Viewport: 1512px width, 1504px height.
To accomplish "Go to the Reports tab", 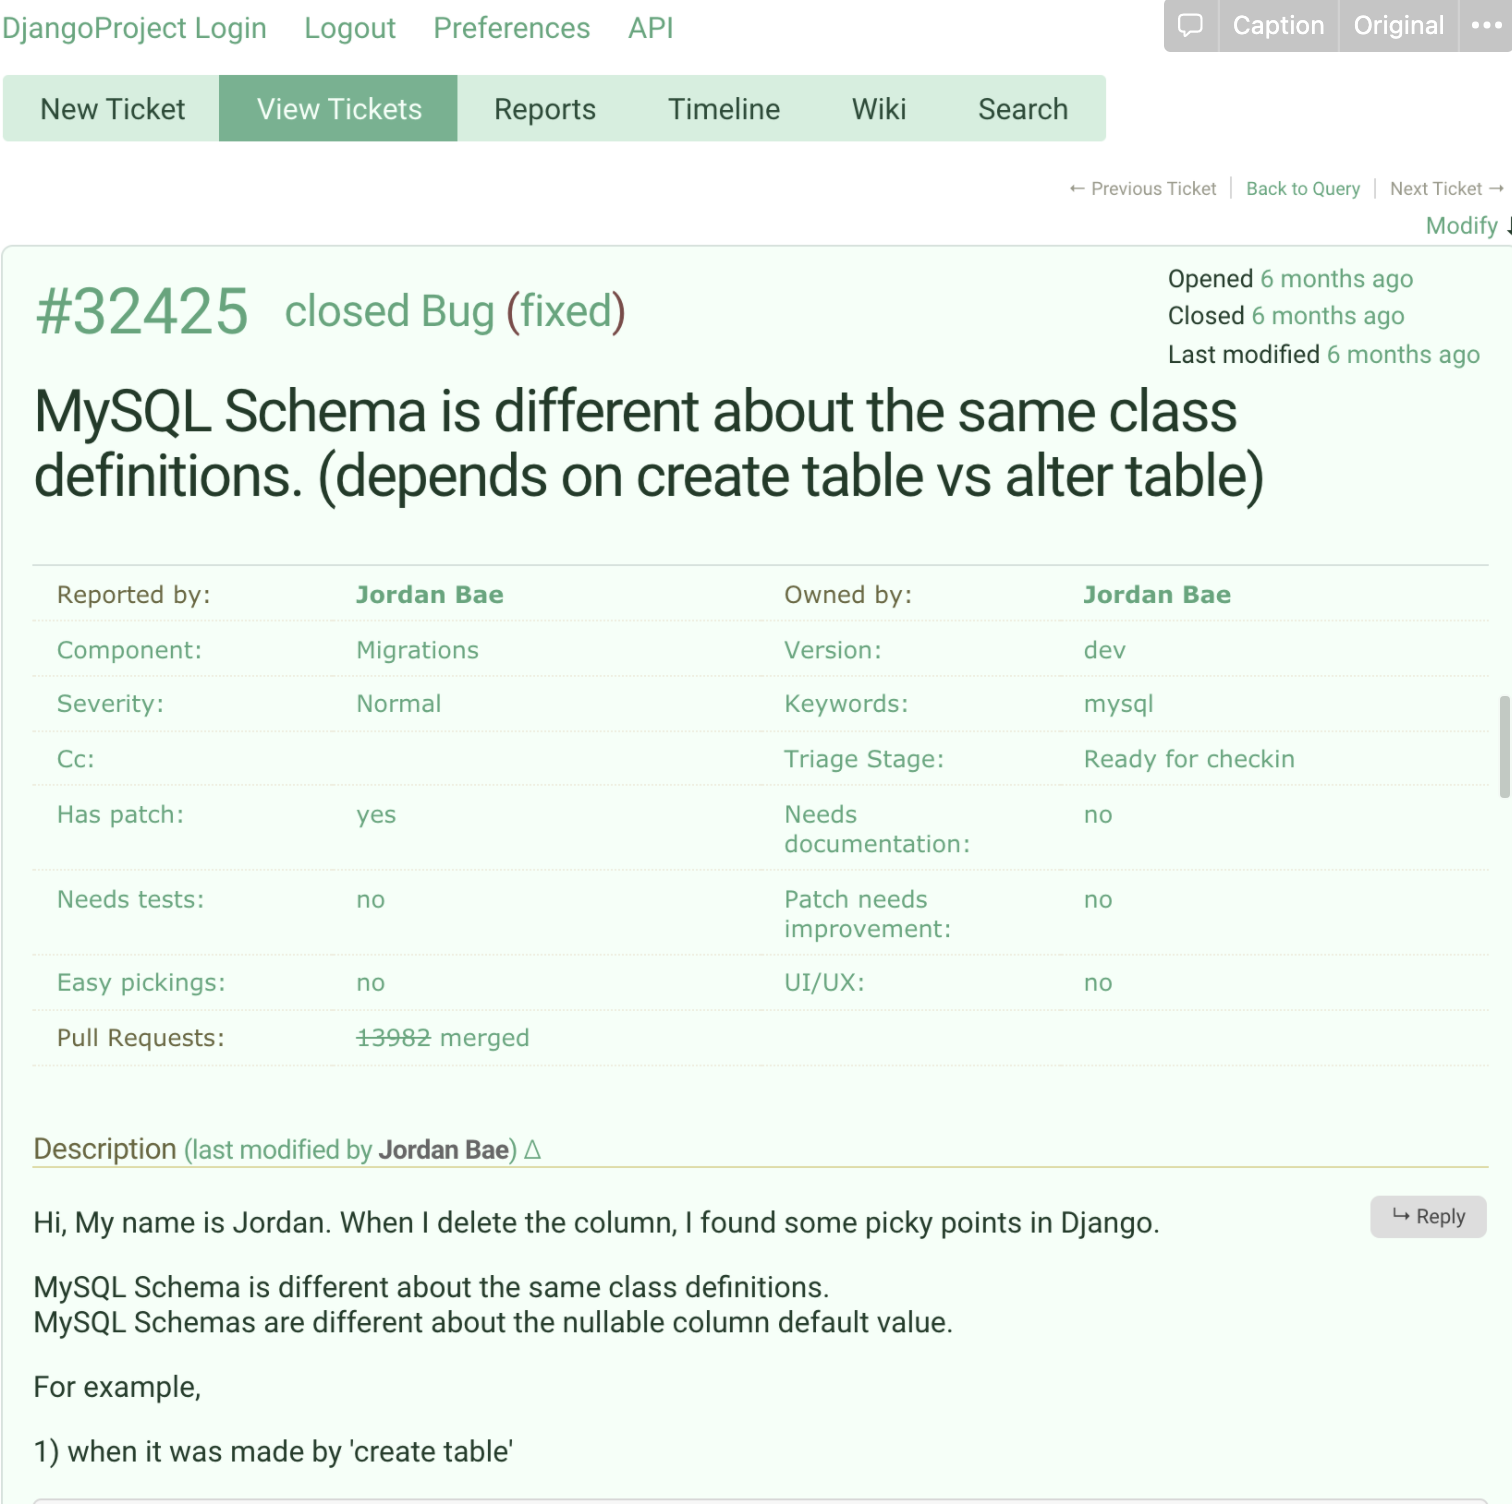I will point(545,108).
